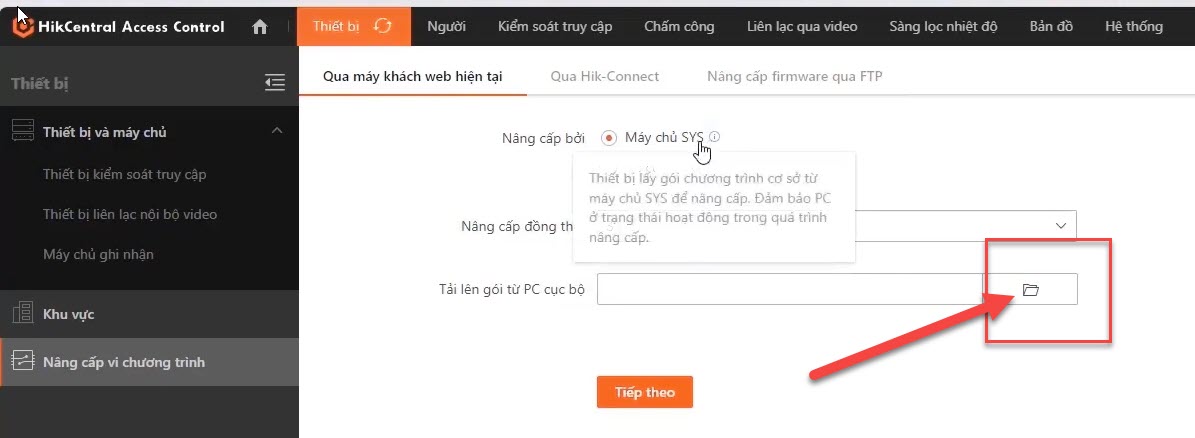
Task: Open the Chấm công menu
Action: pyautogui.click(x=679, y=26)
